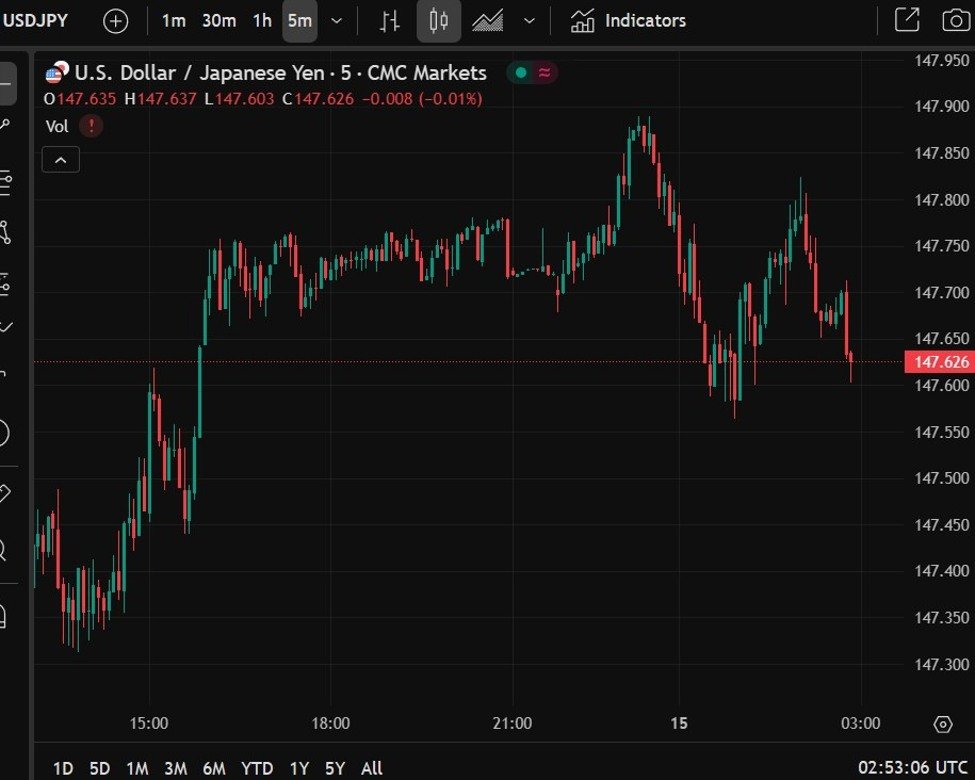Select the 1D date range tab
The height and width of the screenshot is (780, 975).
[63, 768]
